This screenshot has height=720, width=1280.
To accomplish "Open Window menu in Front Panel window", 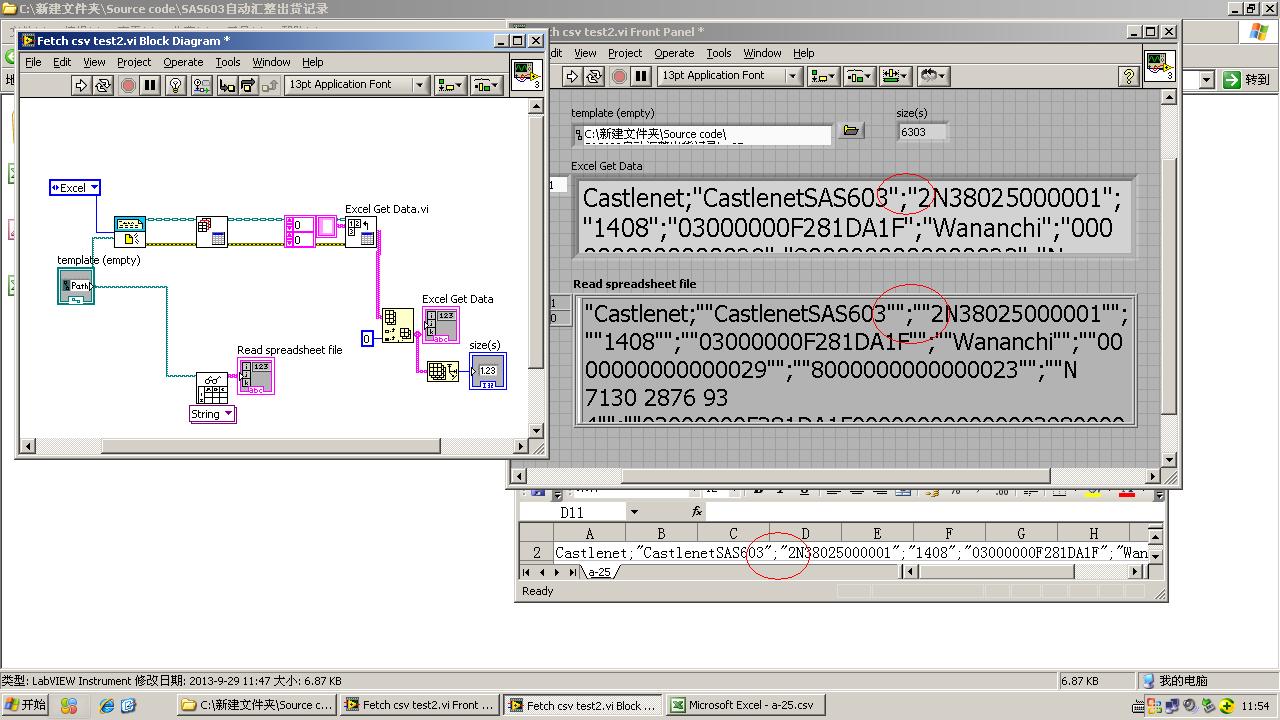I will tap(762, 53).
